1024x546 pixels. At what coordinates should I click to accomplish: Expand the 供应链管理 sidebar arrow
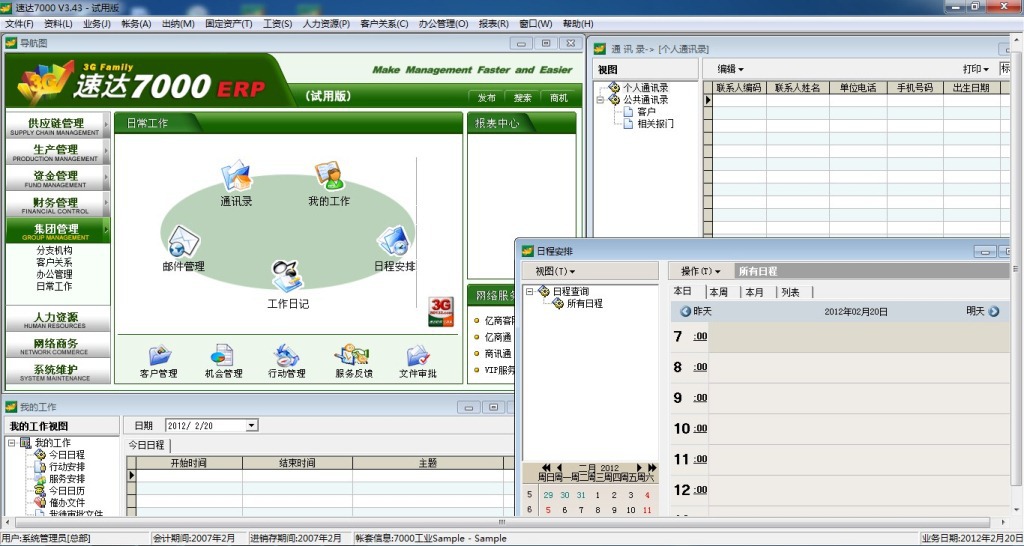coord(106,125)
